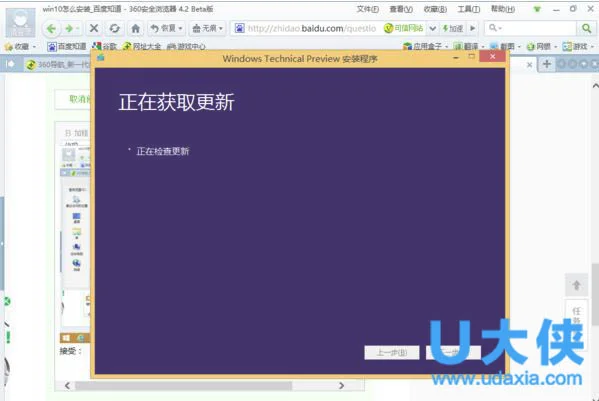The image size is (599, 401).
Task: Click the installer app icon in title bar
Action: (101, 58)
